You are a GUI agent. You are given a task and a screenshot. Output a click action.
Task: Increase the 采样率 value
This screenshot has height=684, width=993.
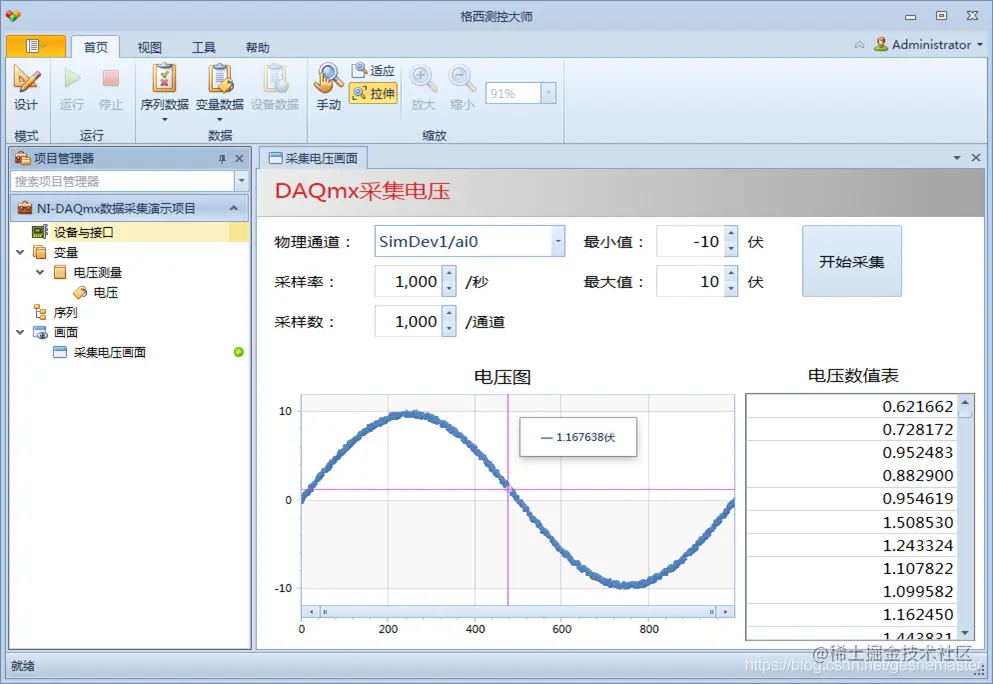(x=449, y=274)
